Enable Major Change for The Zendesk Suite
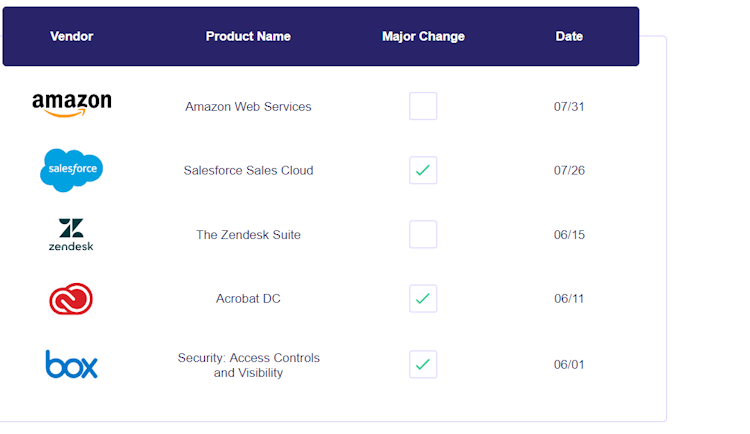The height and width of the screenshot is (434, 750). tap(423, 234)
